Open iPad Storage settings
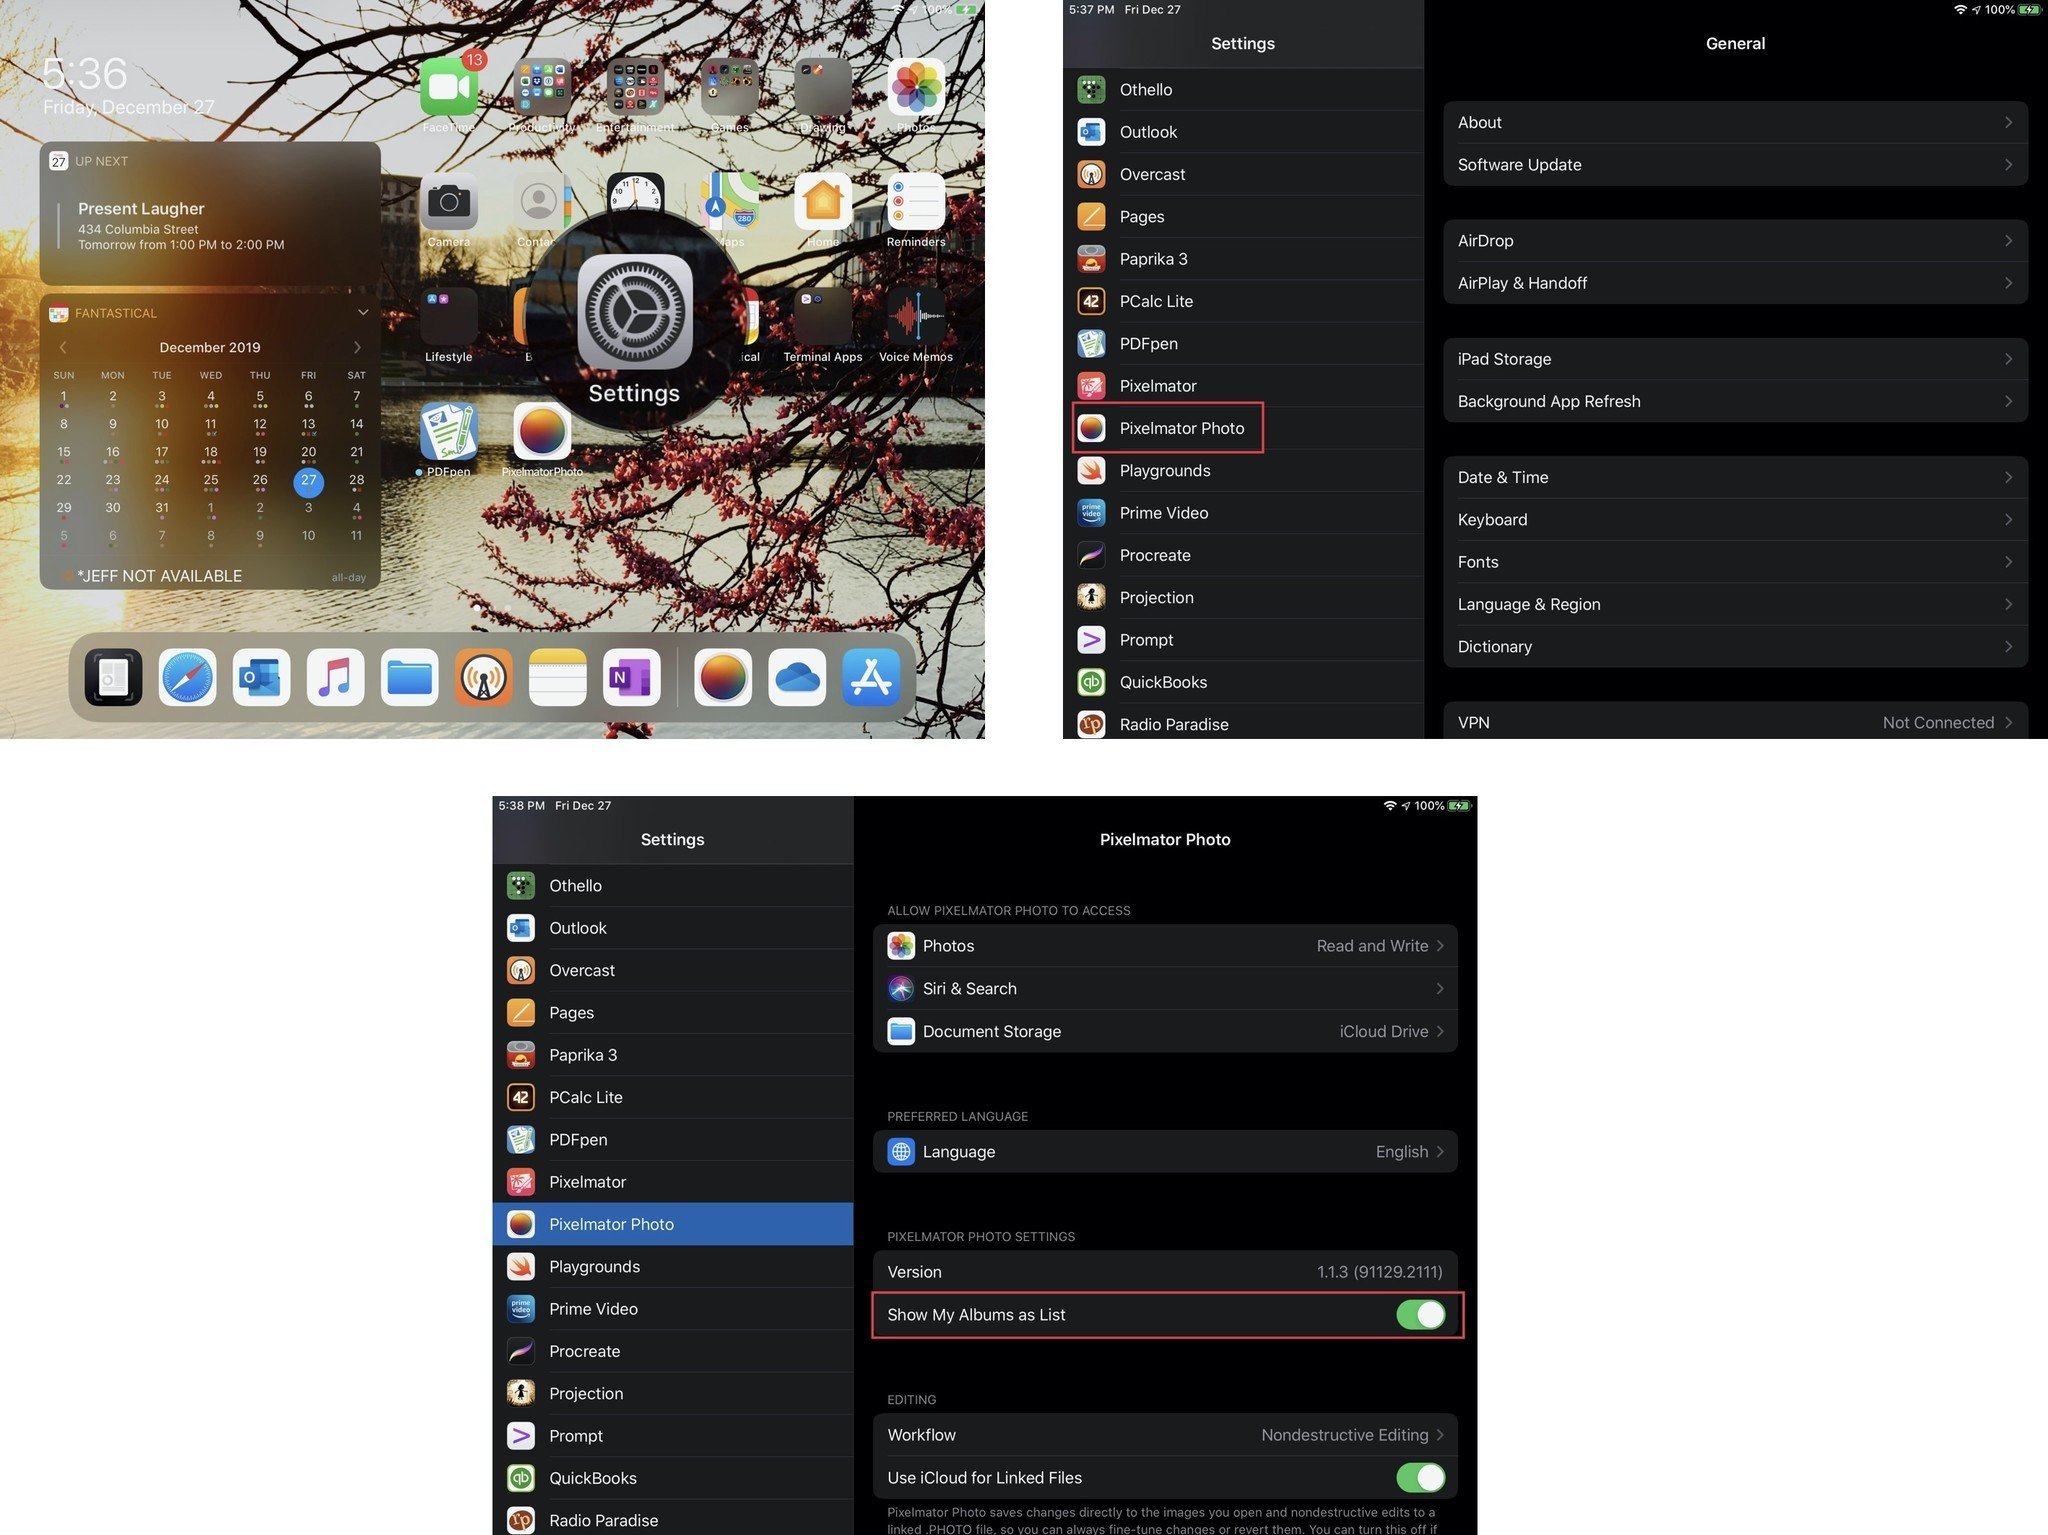 coord(1735,358)
